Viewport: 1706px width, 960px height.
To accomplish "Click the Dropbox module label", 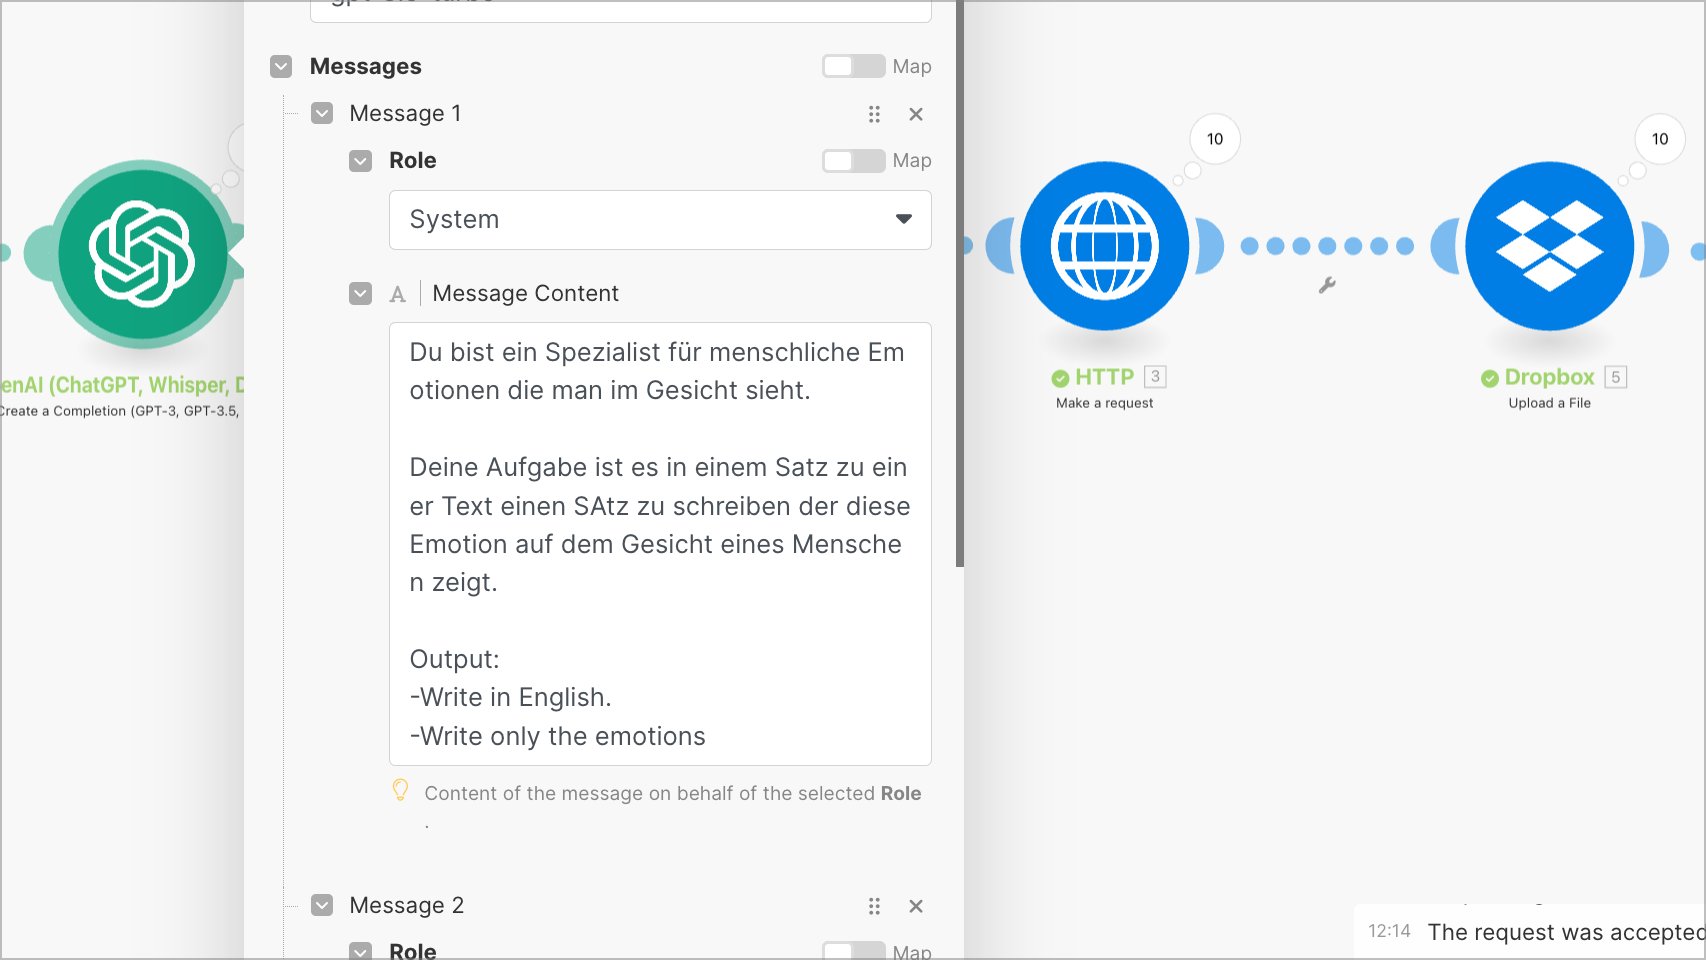I will [1549, 377].
